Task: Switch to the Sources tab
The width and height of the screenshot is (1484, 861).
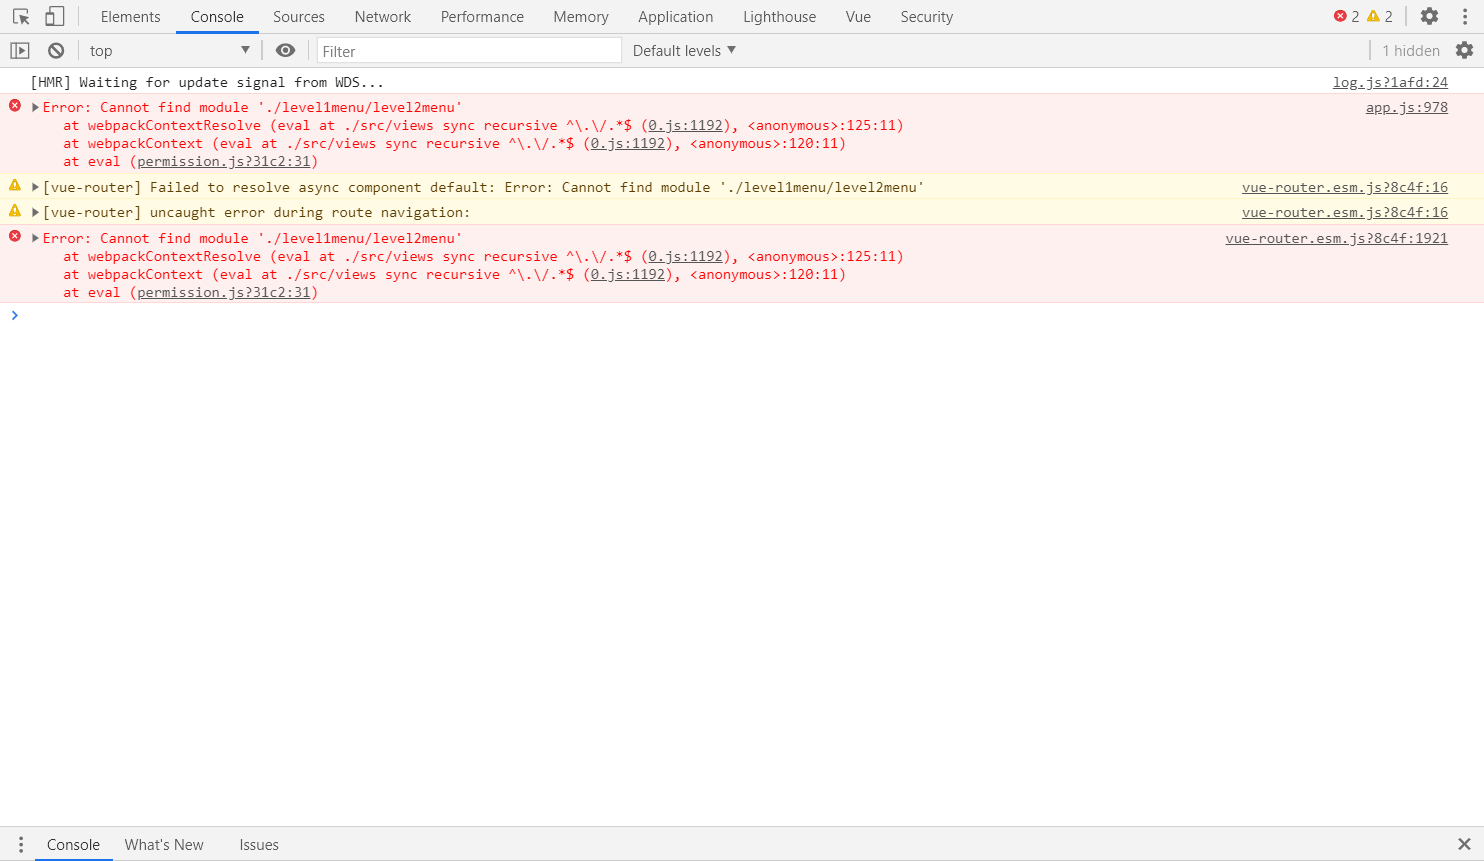Action: pos(298,17)
